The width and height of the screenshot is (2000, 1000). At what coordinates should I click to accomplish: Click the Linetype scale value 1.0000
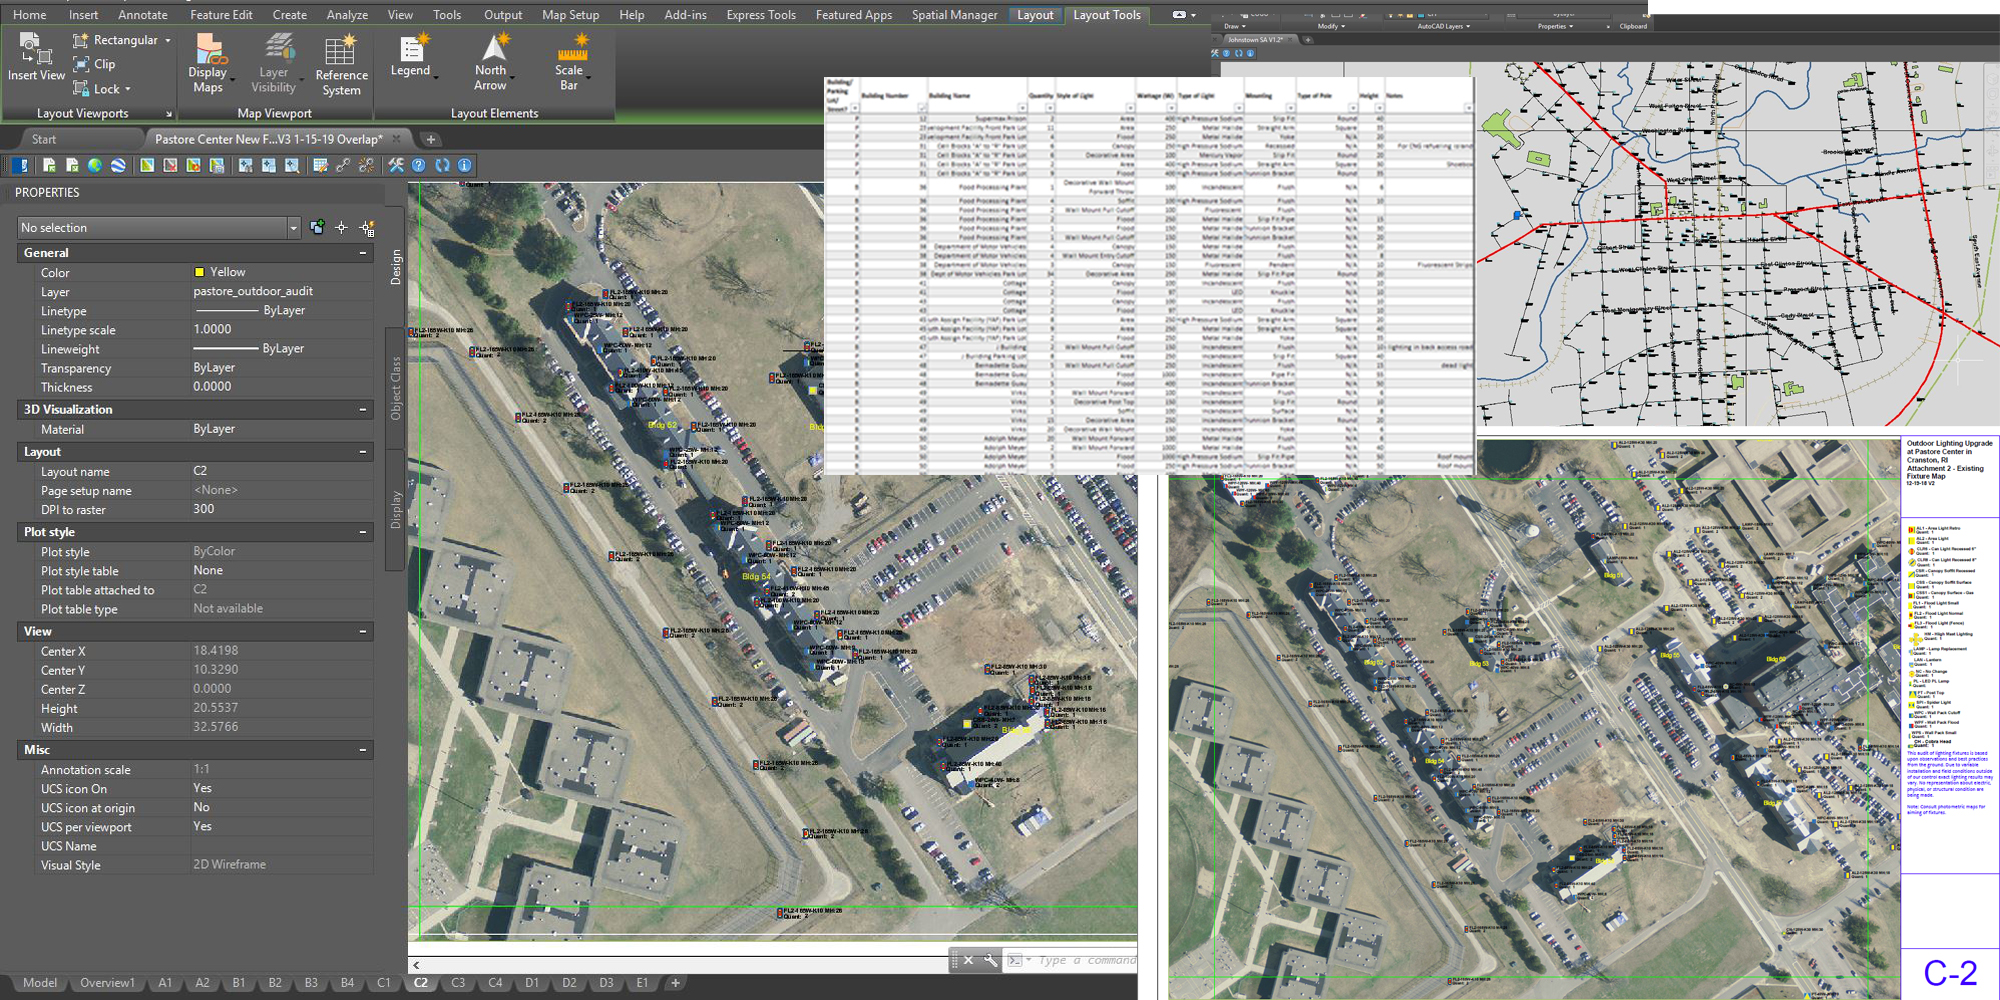point(212,329)
